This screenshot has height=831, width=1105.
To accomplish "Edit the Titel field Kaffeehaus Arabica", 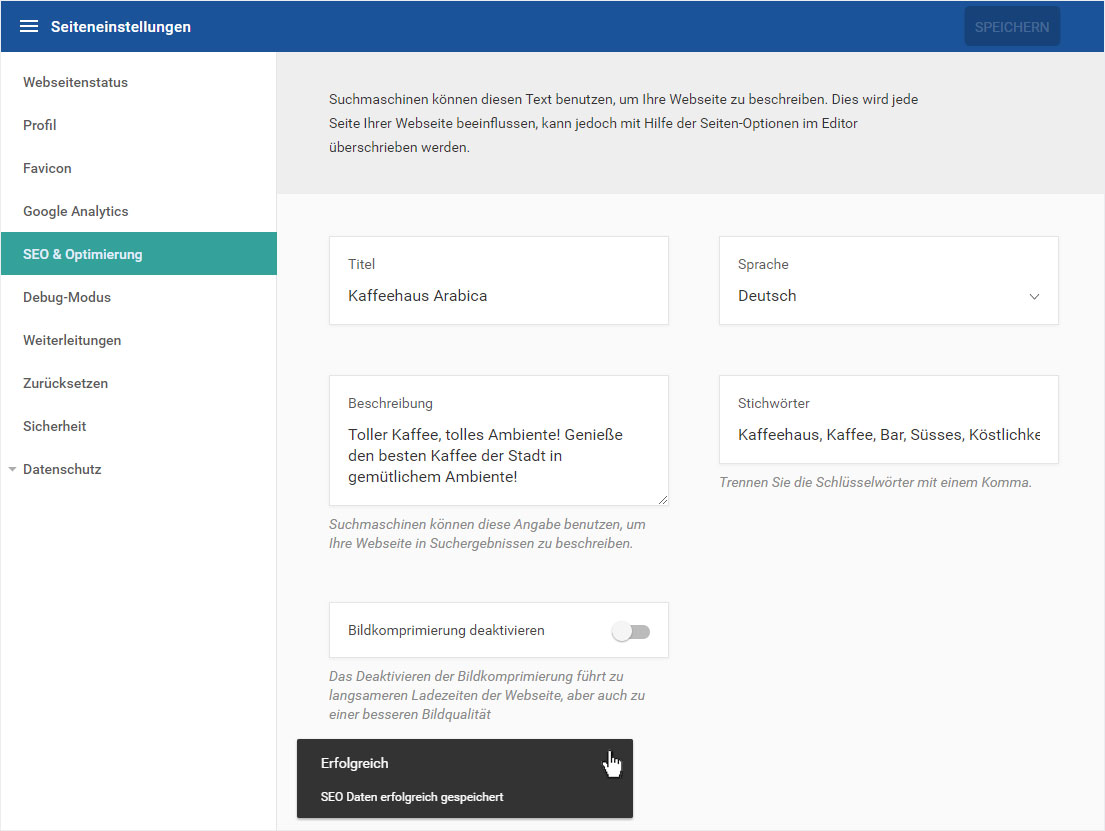I will click(499, 281).
